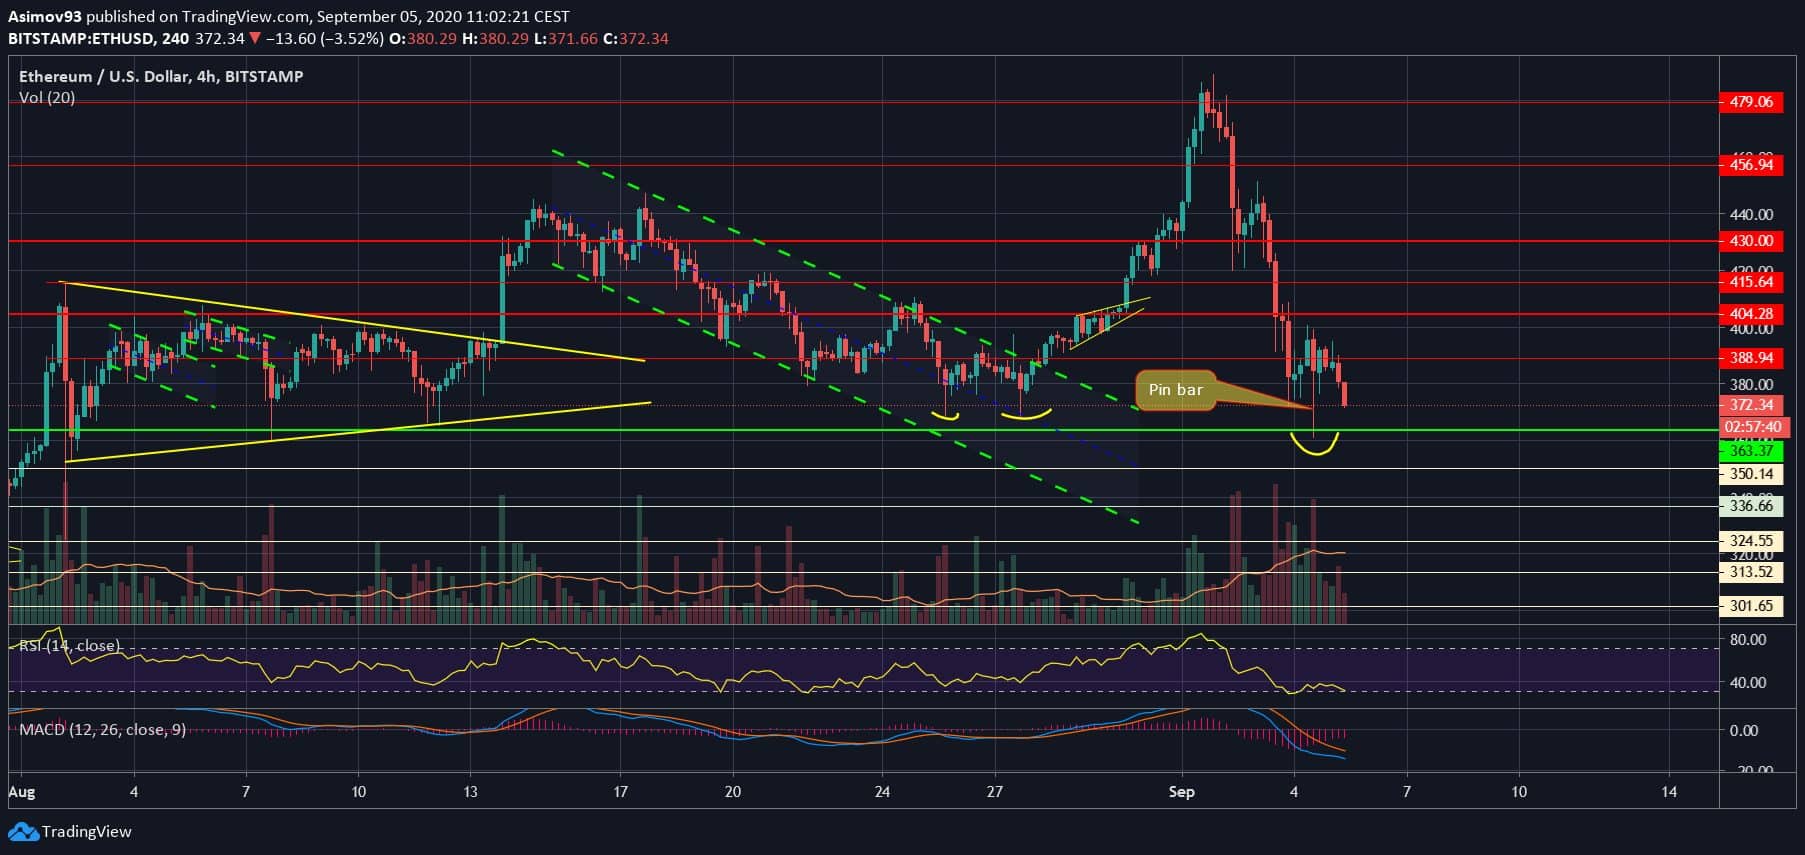Click the red down-arrow price change indicator
Viewport: 1805px width, 855px height.
click(x=257, y=39)
